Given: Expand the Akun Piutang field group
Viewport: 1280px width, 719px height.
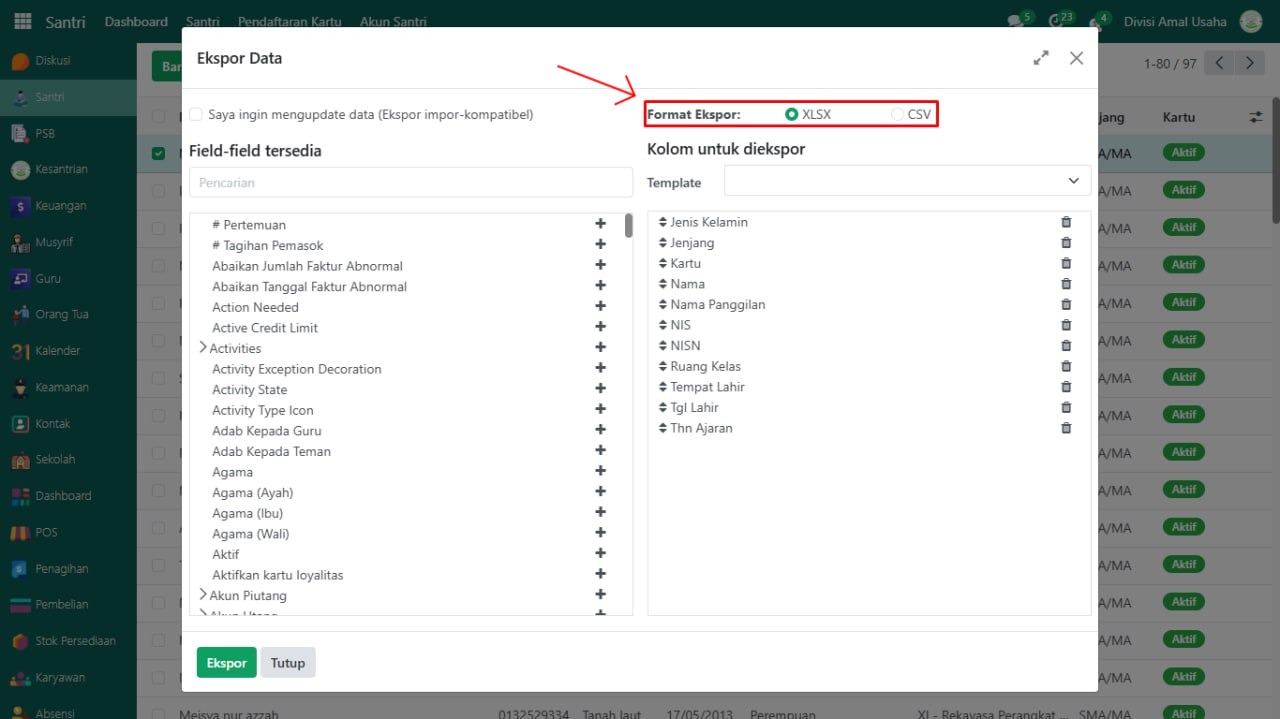Looking at the screenshot, I should [203, 595].
